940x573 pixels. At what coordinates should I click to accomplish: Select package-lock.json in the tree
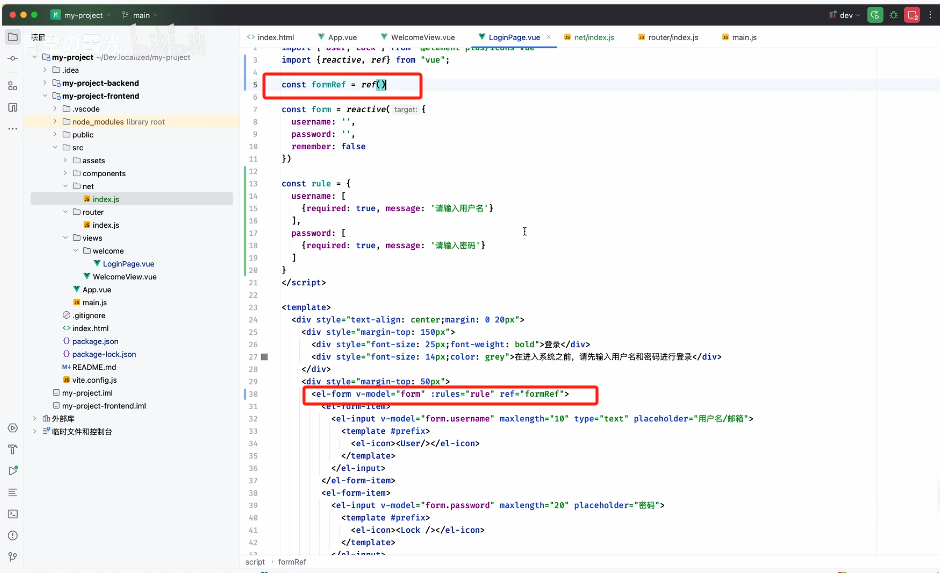[100, 354]
